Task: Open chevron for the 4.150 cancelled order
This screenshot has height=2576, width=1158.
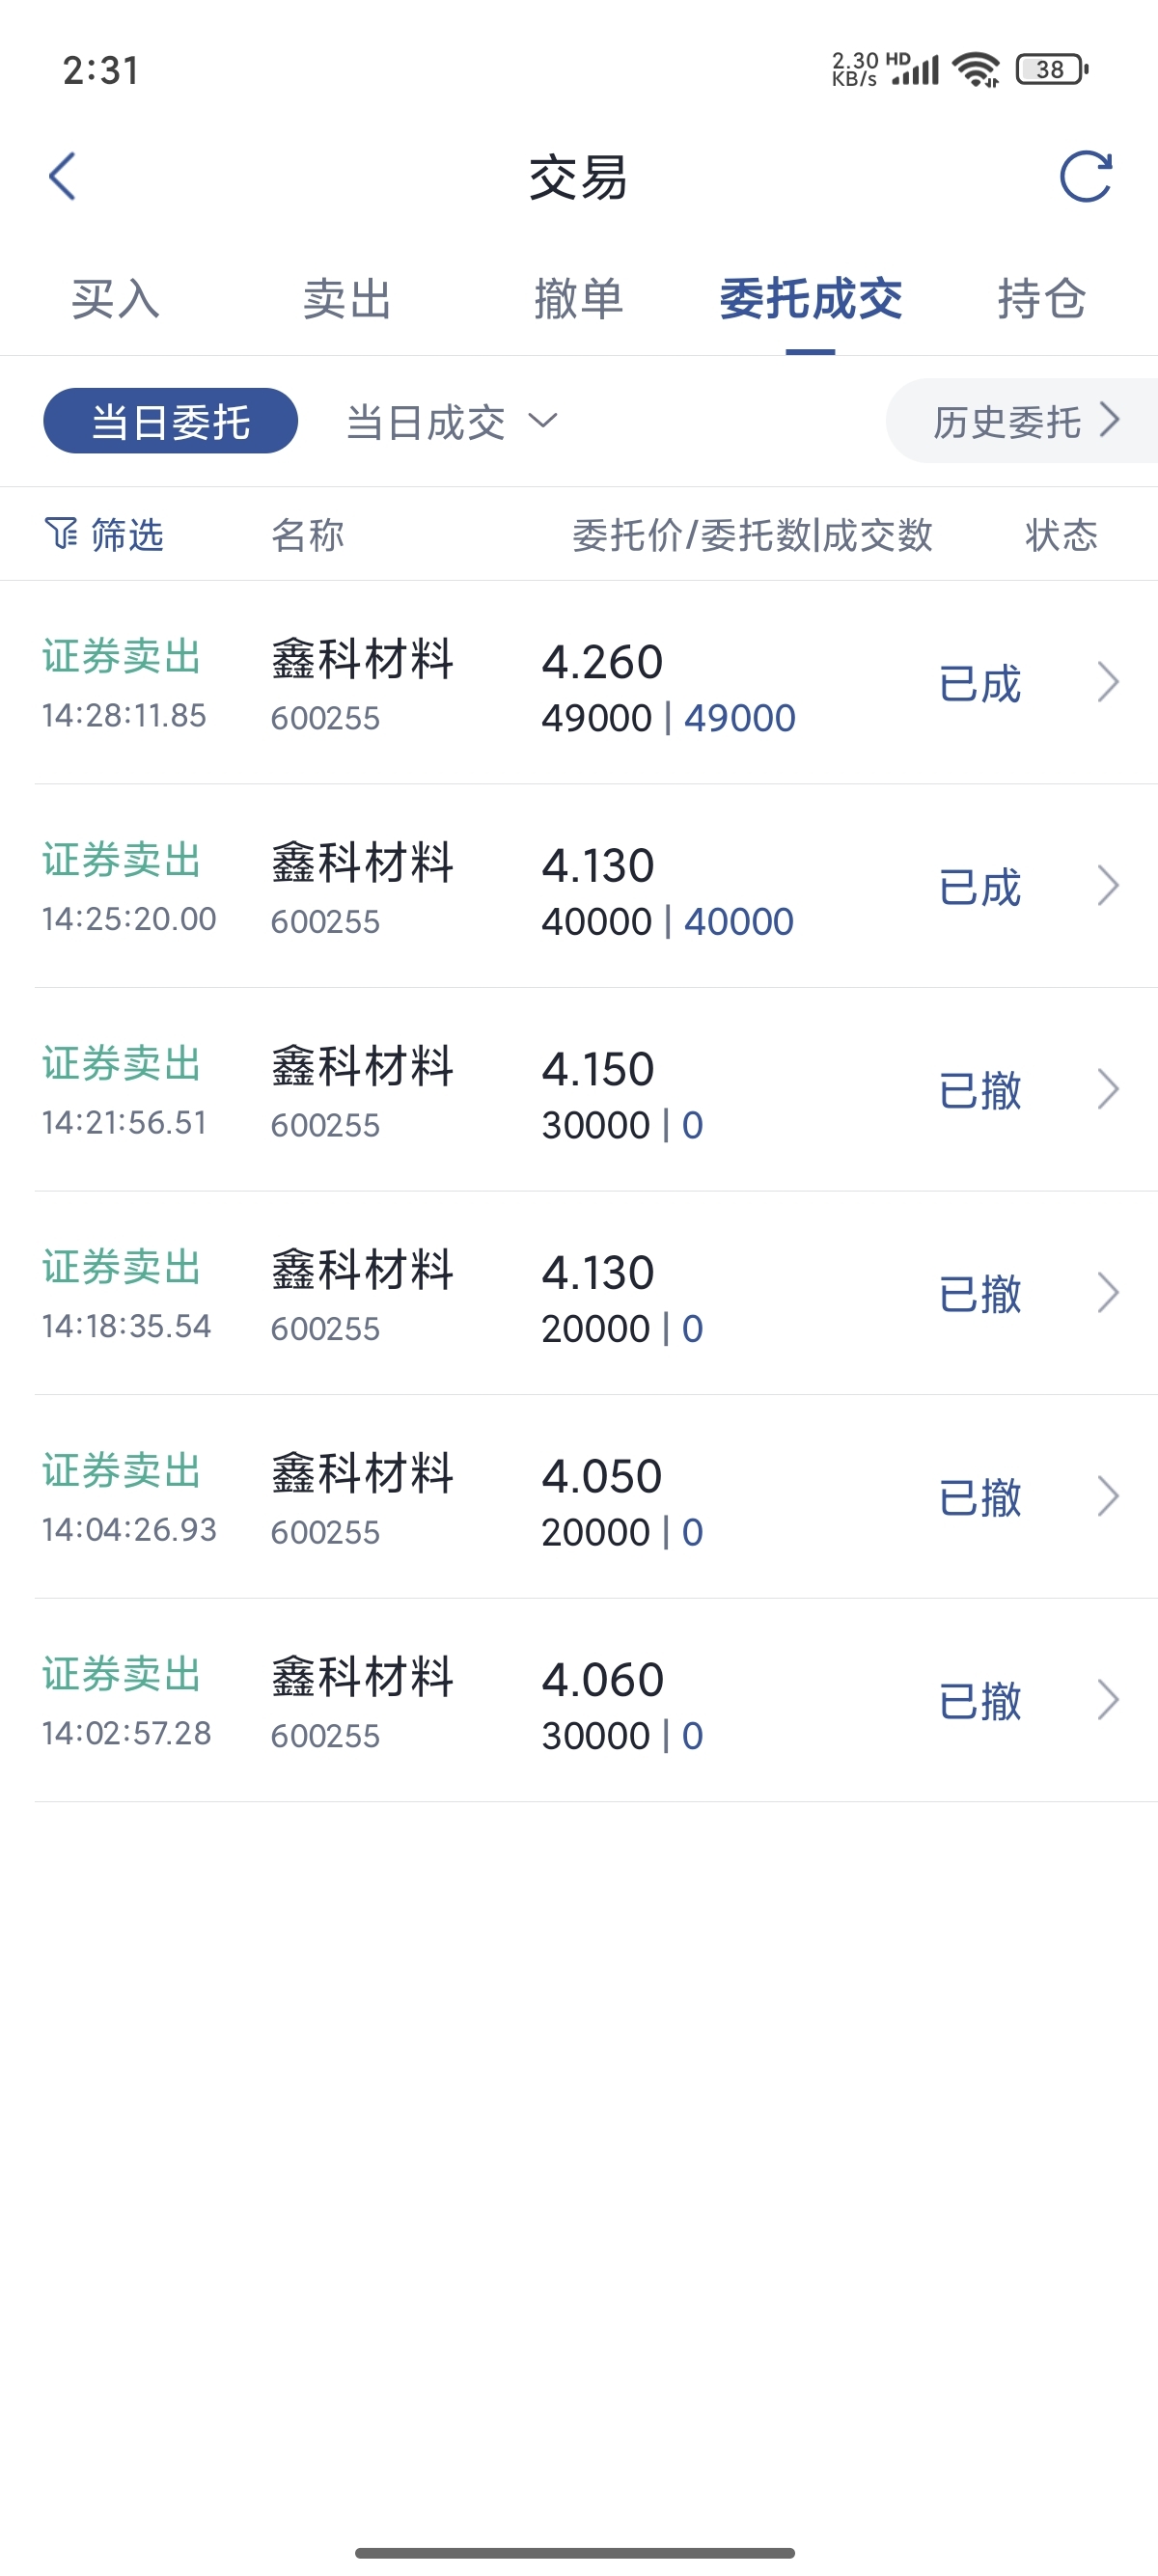Action: 1107,1090
